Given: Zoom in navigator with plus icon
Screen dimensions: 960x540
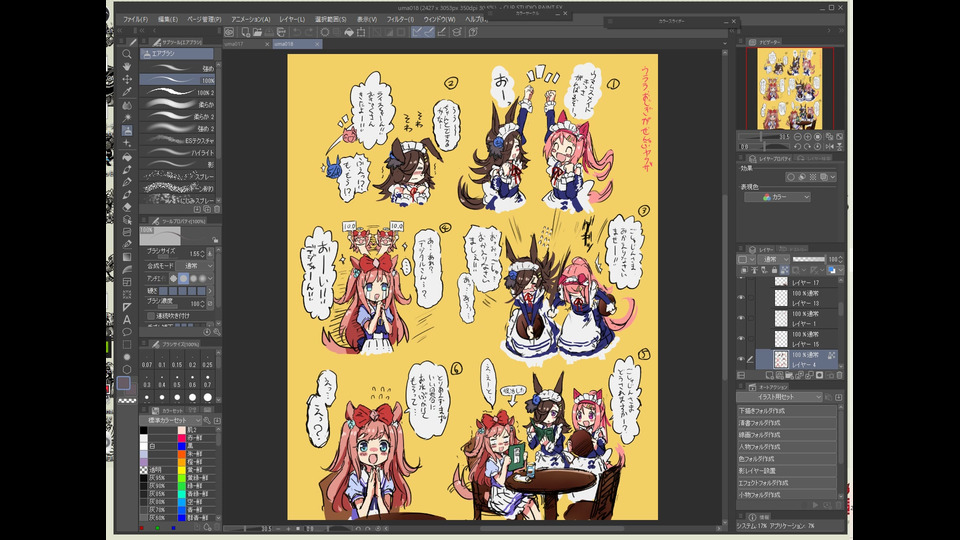Looking at the screenshot, I should pos(808,137).
